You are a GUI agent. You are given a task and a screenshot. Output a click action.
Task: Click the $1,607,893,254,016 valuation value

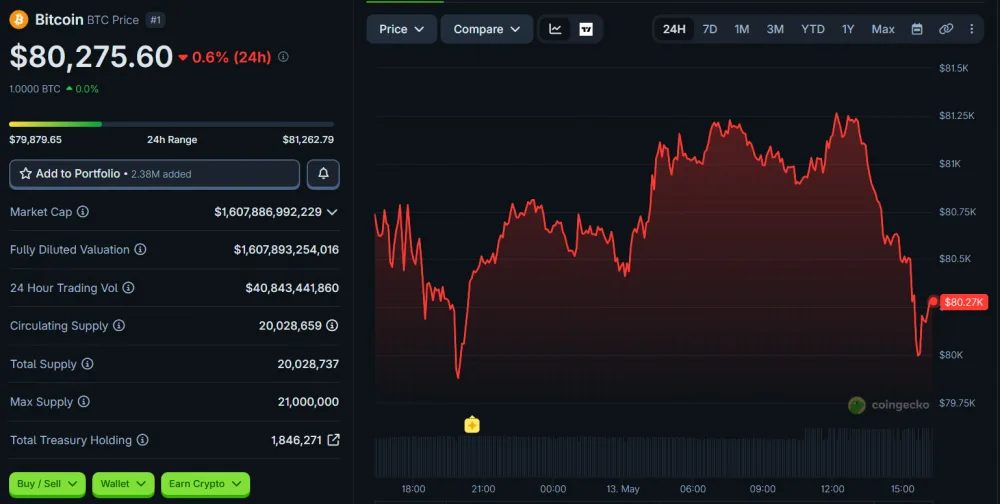click(286, 249)
